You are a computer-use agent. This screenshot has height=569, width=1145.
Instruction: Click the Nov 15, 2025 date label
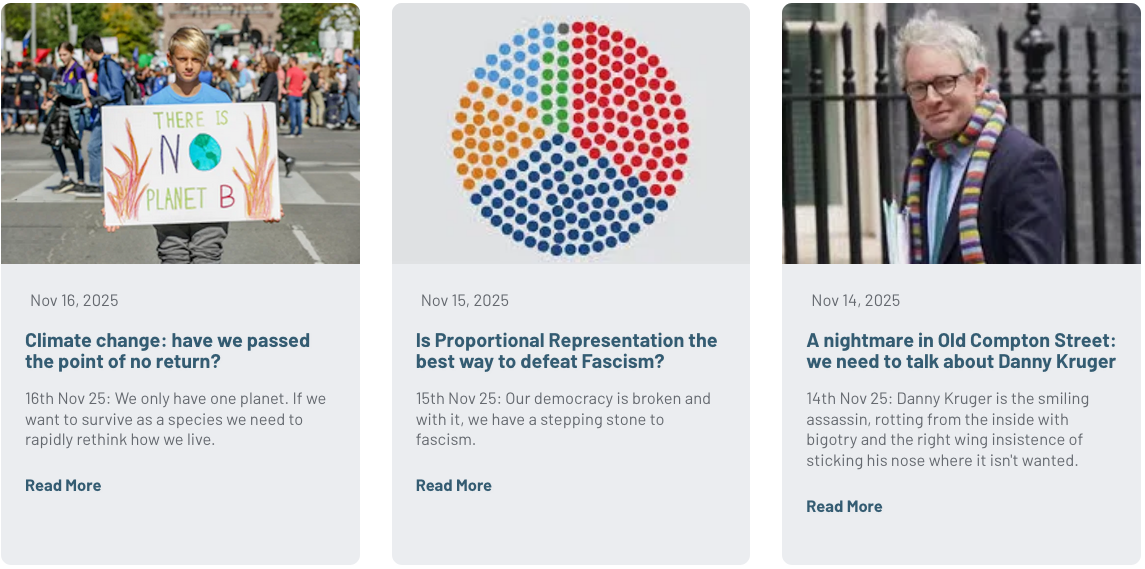[465, 300]
